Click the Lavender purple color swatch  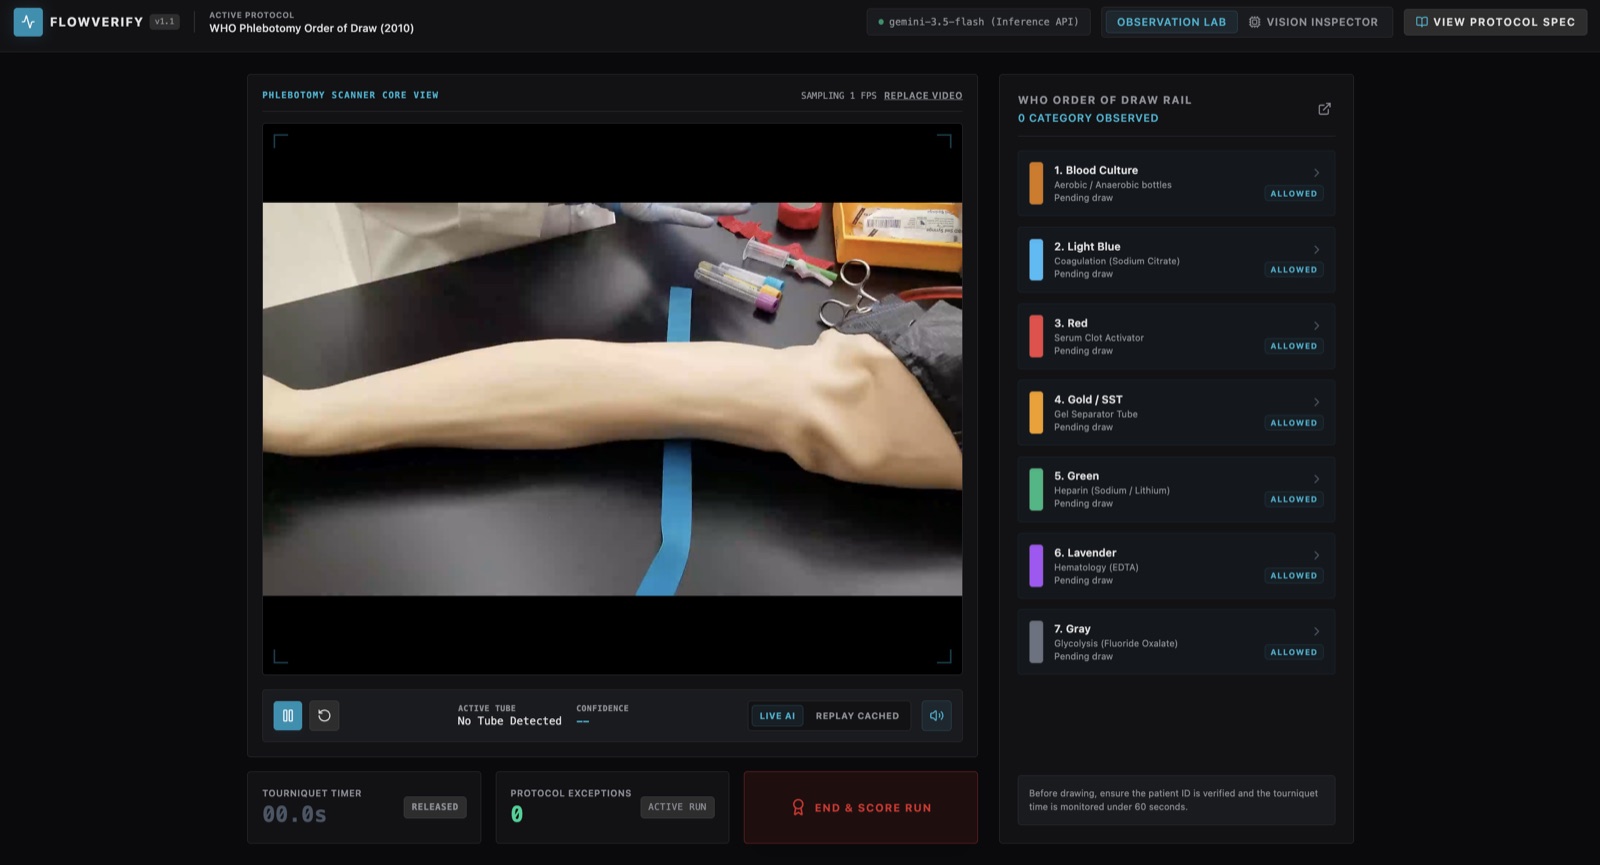[1036, 566]
